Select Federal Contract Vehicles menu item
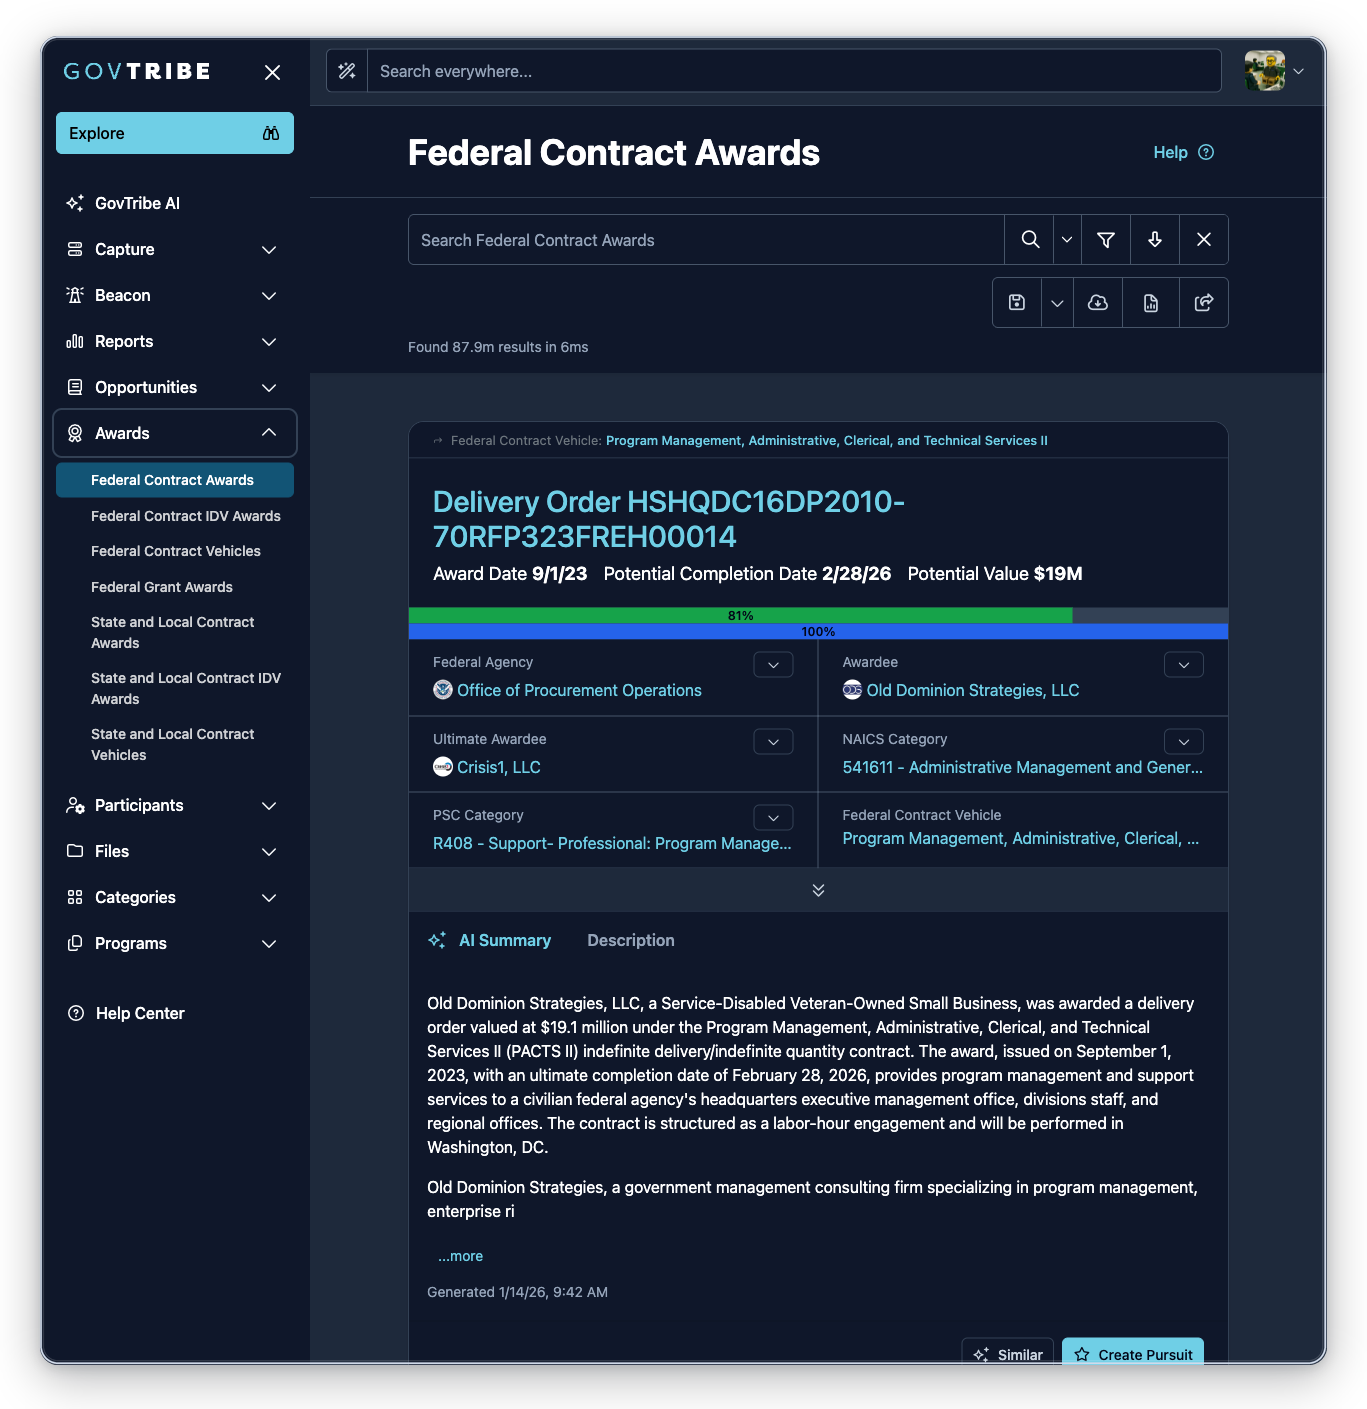This screenshot has width=1367, height=1409. click(176, 551)
